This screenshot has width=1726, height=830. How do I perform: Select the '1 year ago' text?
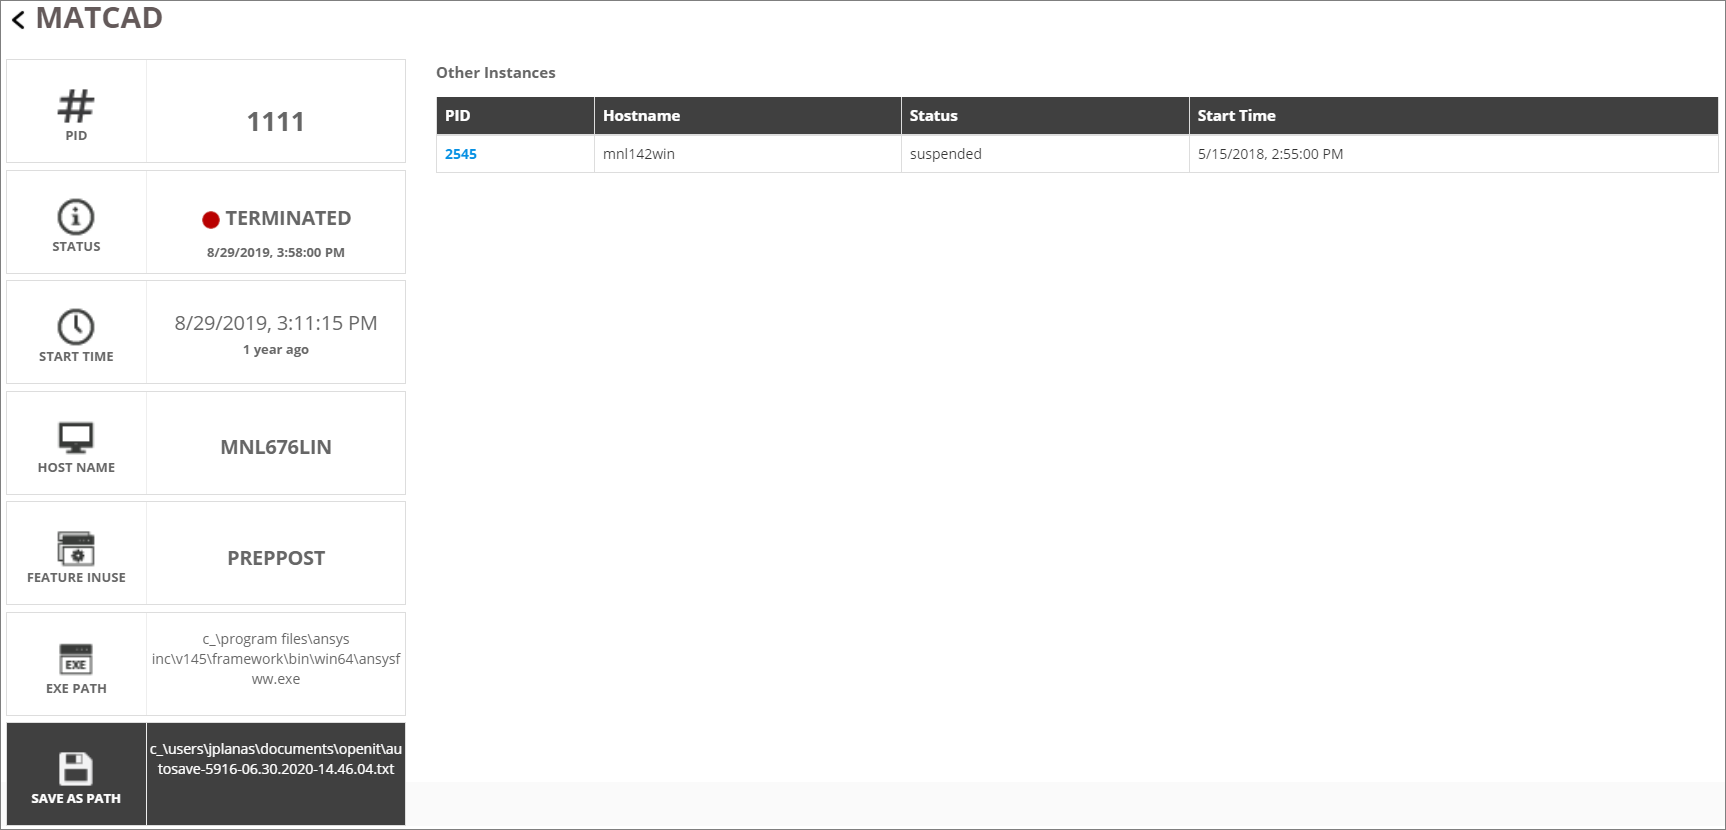point(276,349)
